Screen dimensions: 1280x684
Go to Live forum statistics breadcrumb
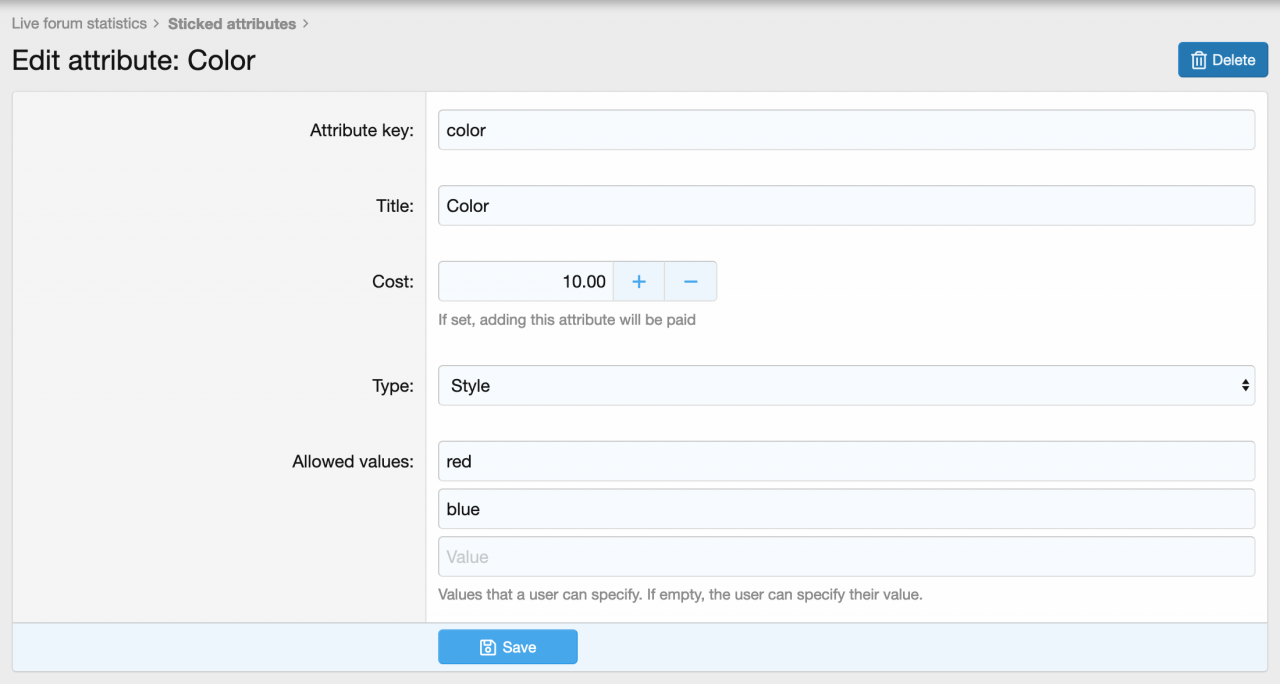[79, 23]
